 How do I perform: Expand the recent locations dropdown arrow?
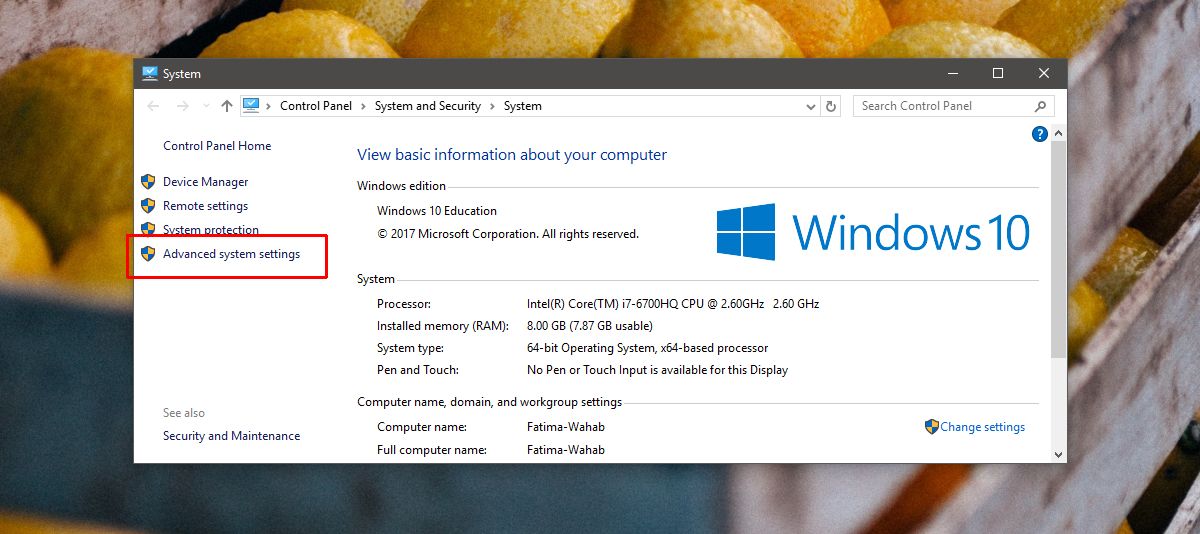[x=206, y=106]
